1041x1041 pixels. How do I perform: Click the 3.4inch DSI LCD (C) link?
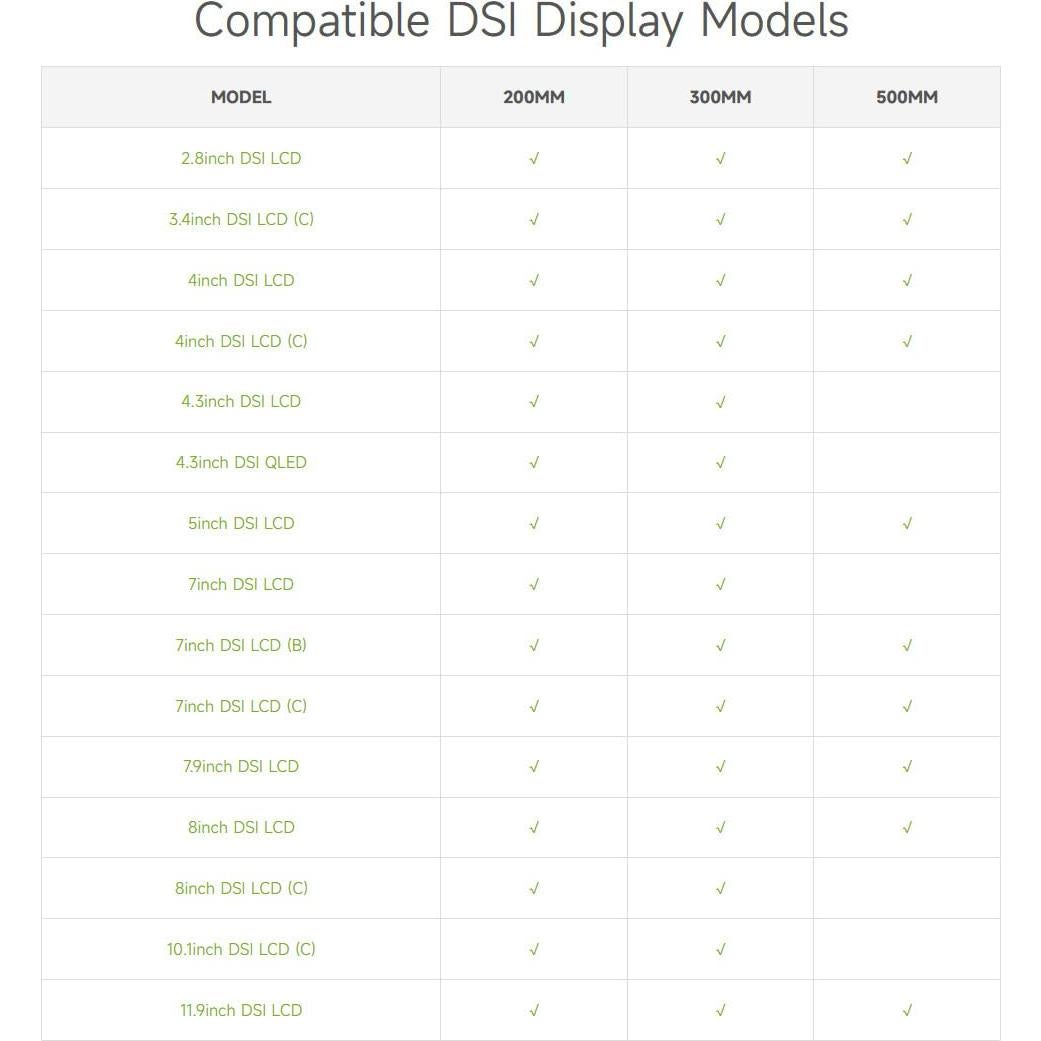pyautogui.click(x=241, y=219)
